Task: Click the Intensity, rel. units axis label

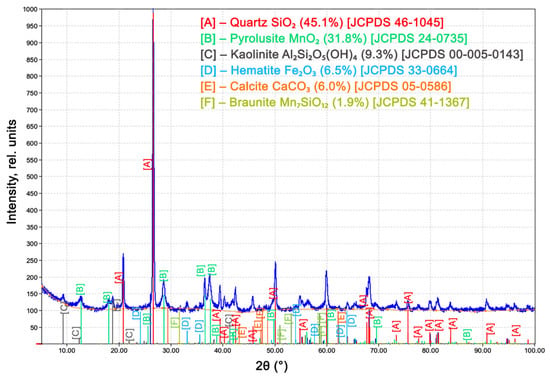Action: [x=12, y=172]
